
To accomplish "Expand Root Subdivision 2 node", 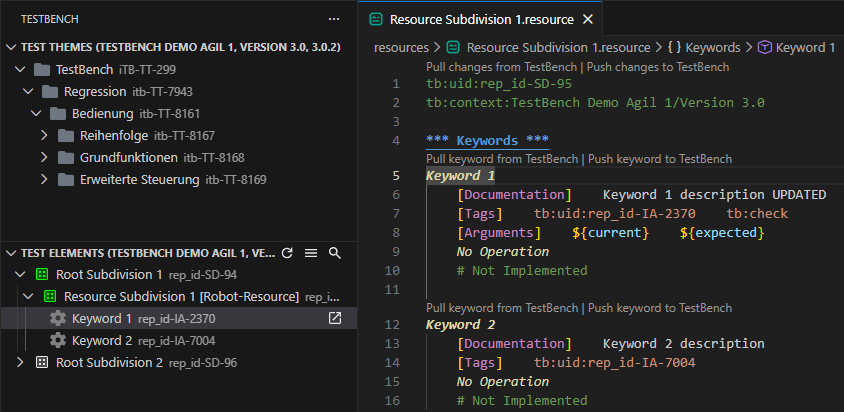I will coord(20,362).
